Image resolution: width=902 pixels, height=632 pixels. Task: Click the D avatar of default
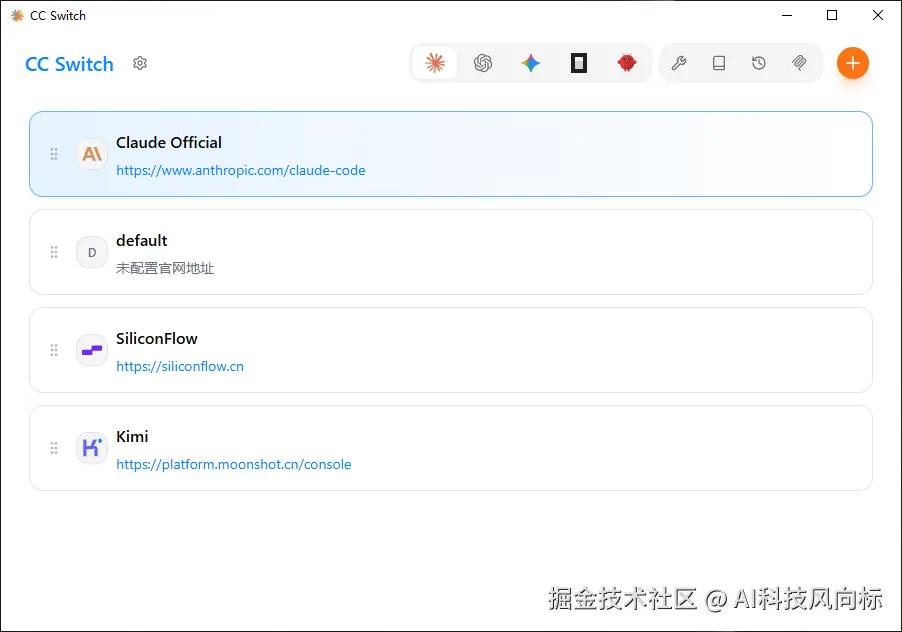[x=92, y=252]
